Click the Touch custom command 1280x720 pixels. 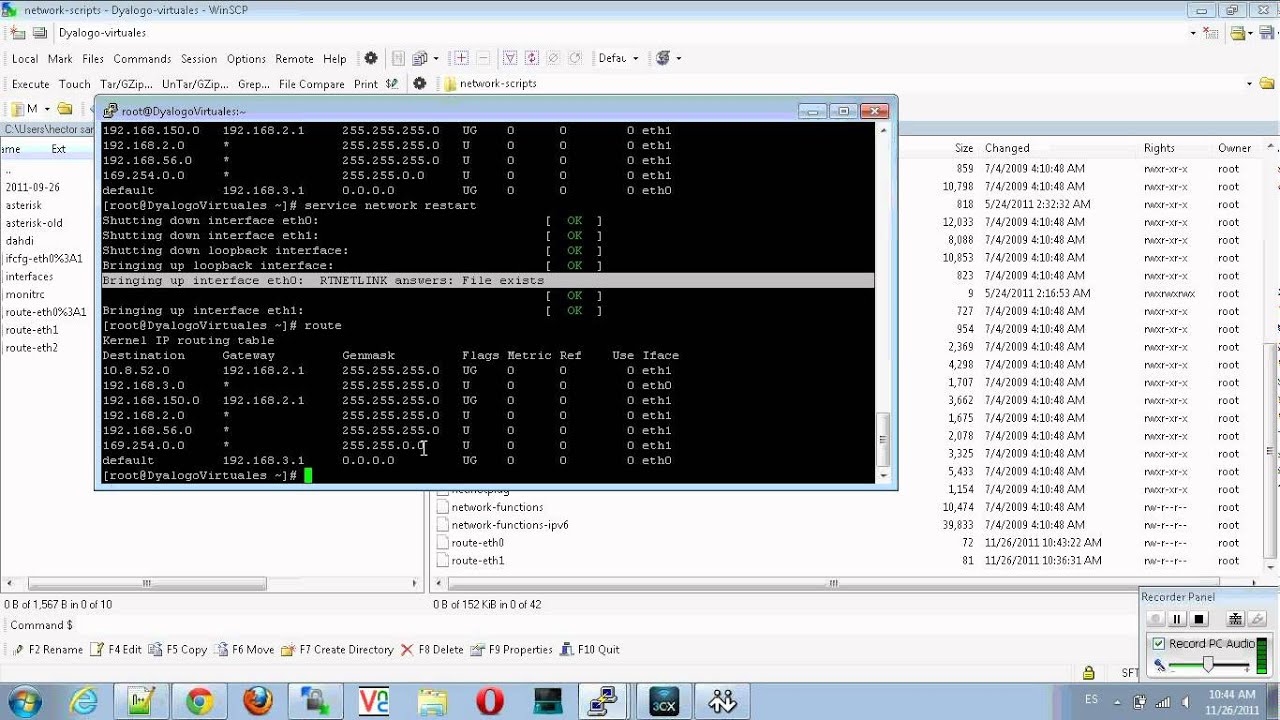75,84
